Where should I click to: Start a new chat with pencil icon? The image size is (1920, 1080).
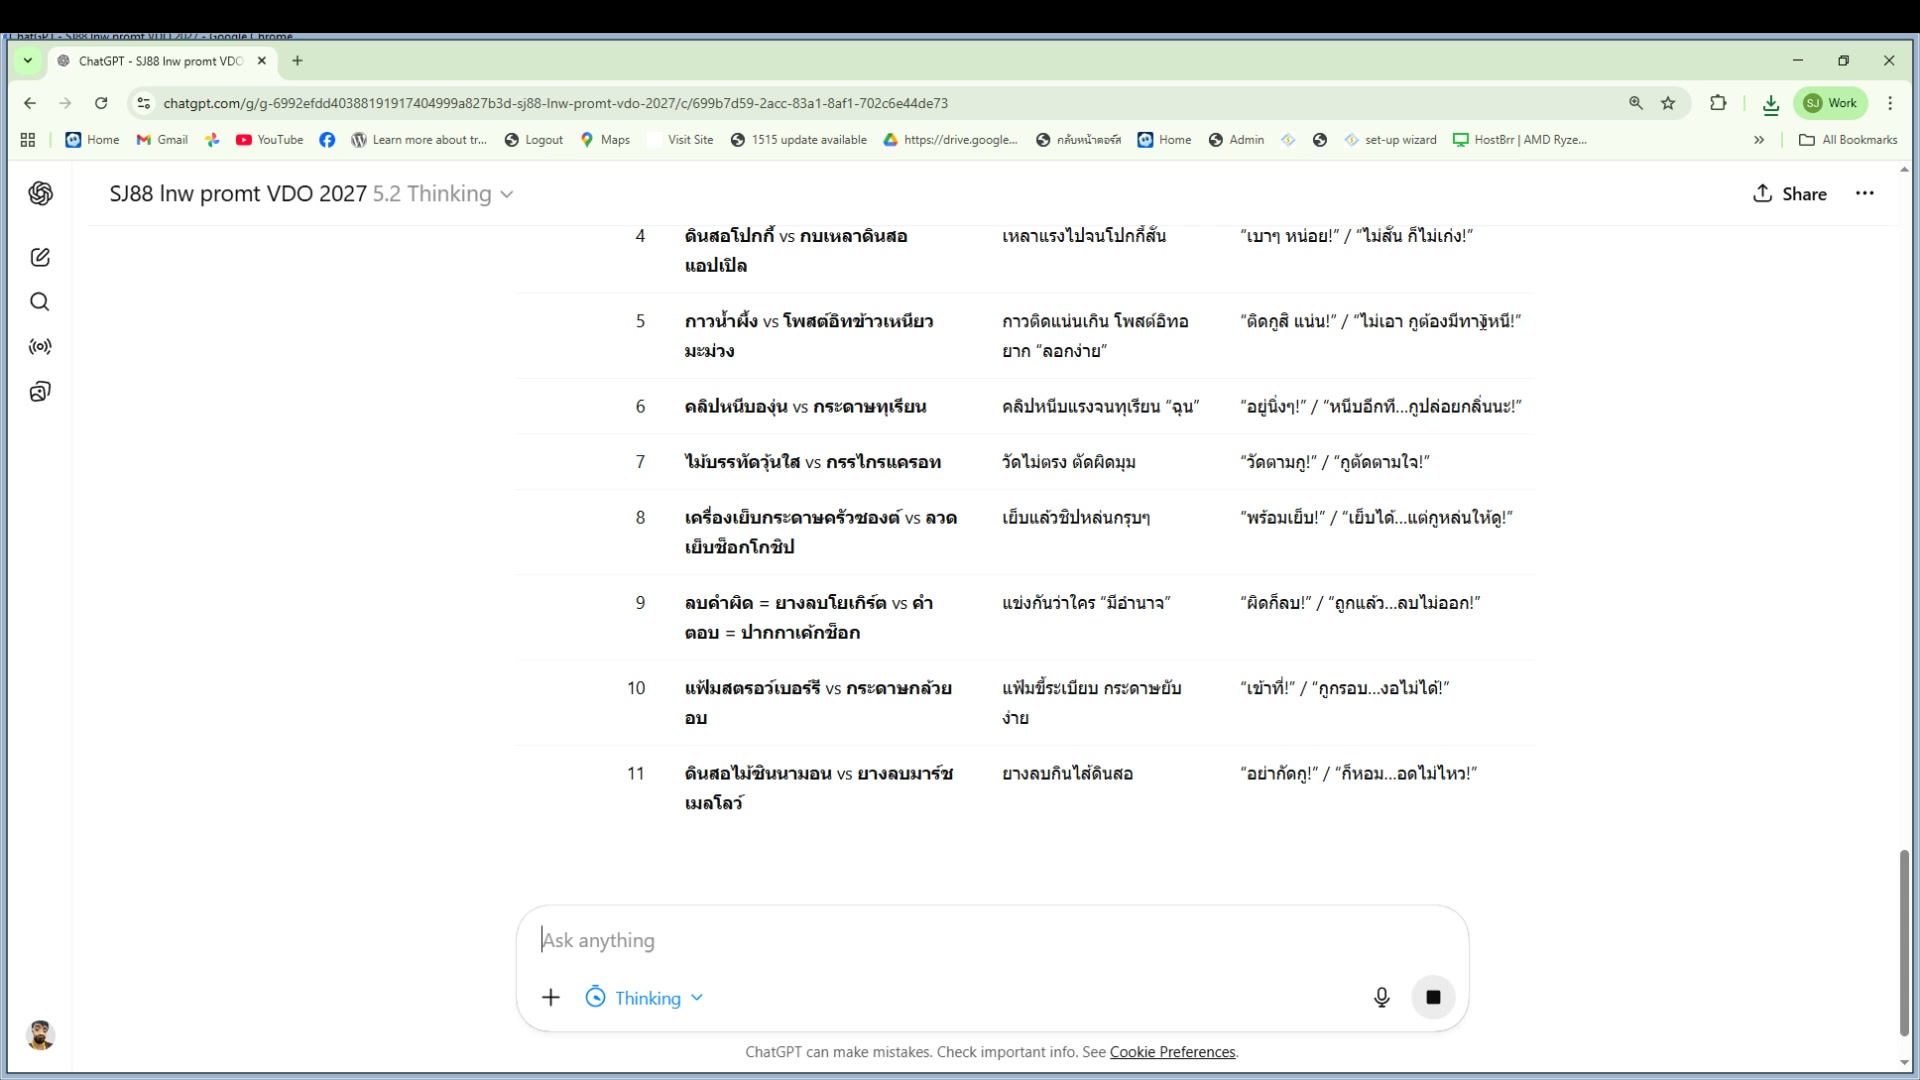tap(40, 258)
